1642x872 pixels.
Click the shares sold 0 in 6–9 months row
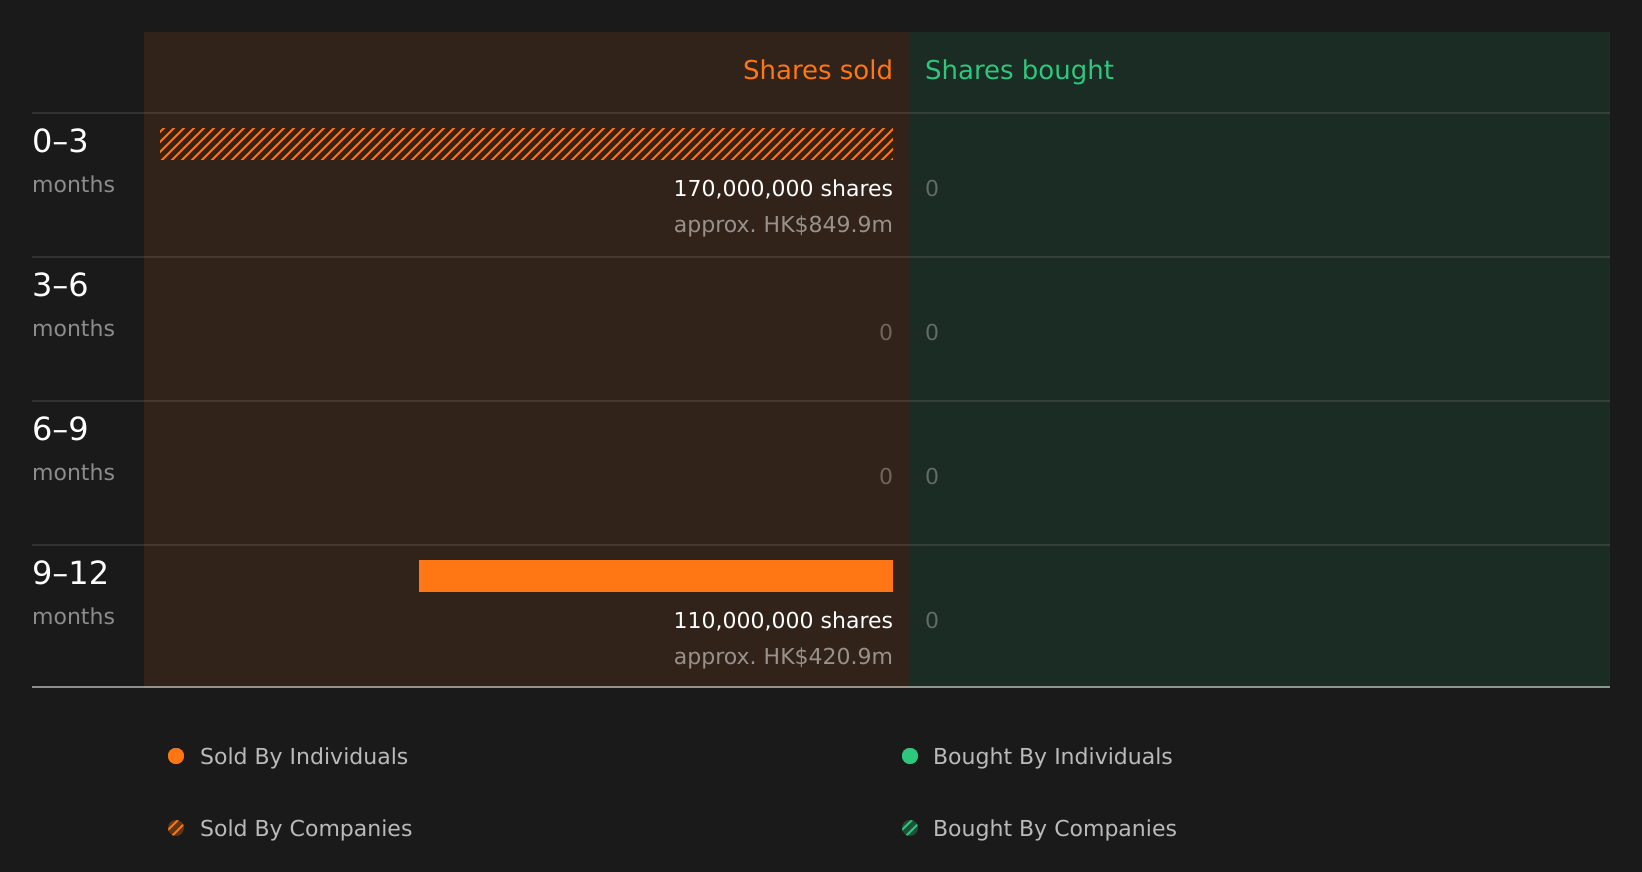pos(886,477)
